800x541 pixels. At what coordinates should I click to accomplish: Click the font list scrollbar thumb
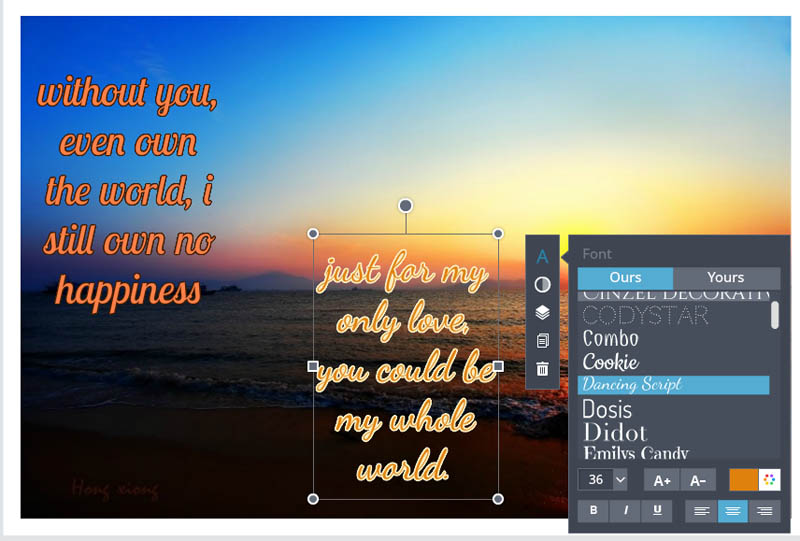tap(774, 315)
